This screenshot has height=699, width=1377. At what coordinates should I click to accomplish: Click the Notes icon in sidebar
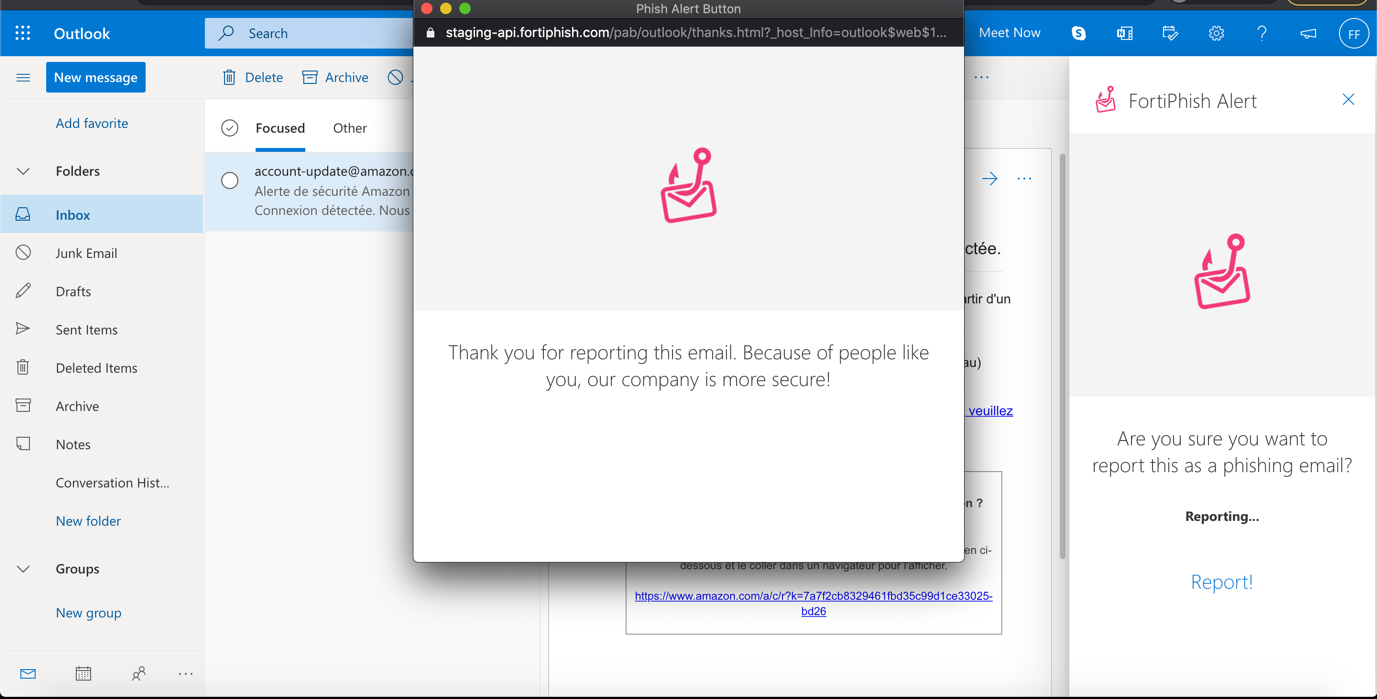(x=23, y=443)
